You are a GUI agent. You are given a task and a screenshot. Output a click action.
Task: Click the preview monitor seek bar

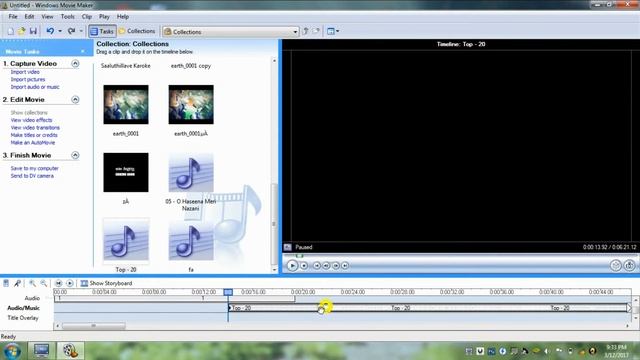click(460, 256)
